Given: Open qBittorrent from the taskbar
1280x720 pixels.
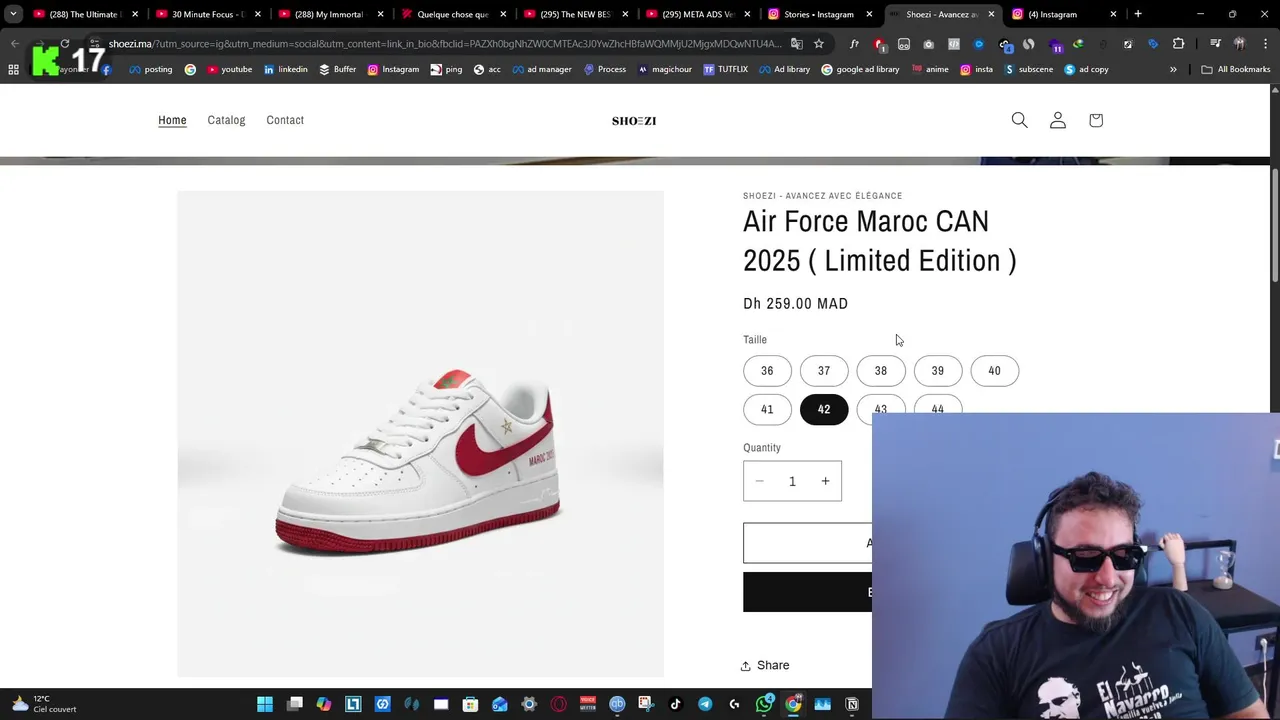Looking at the screenshot, I should coord(617,704).
